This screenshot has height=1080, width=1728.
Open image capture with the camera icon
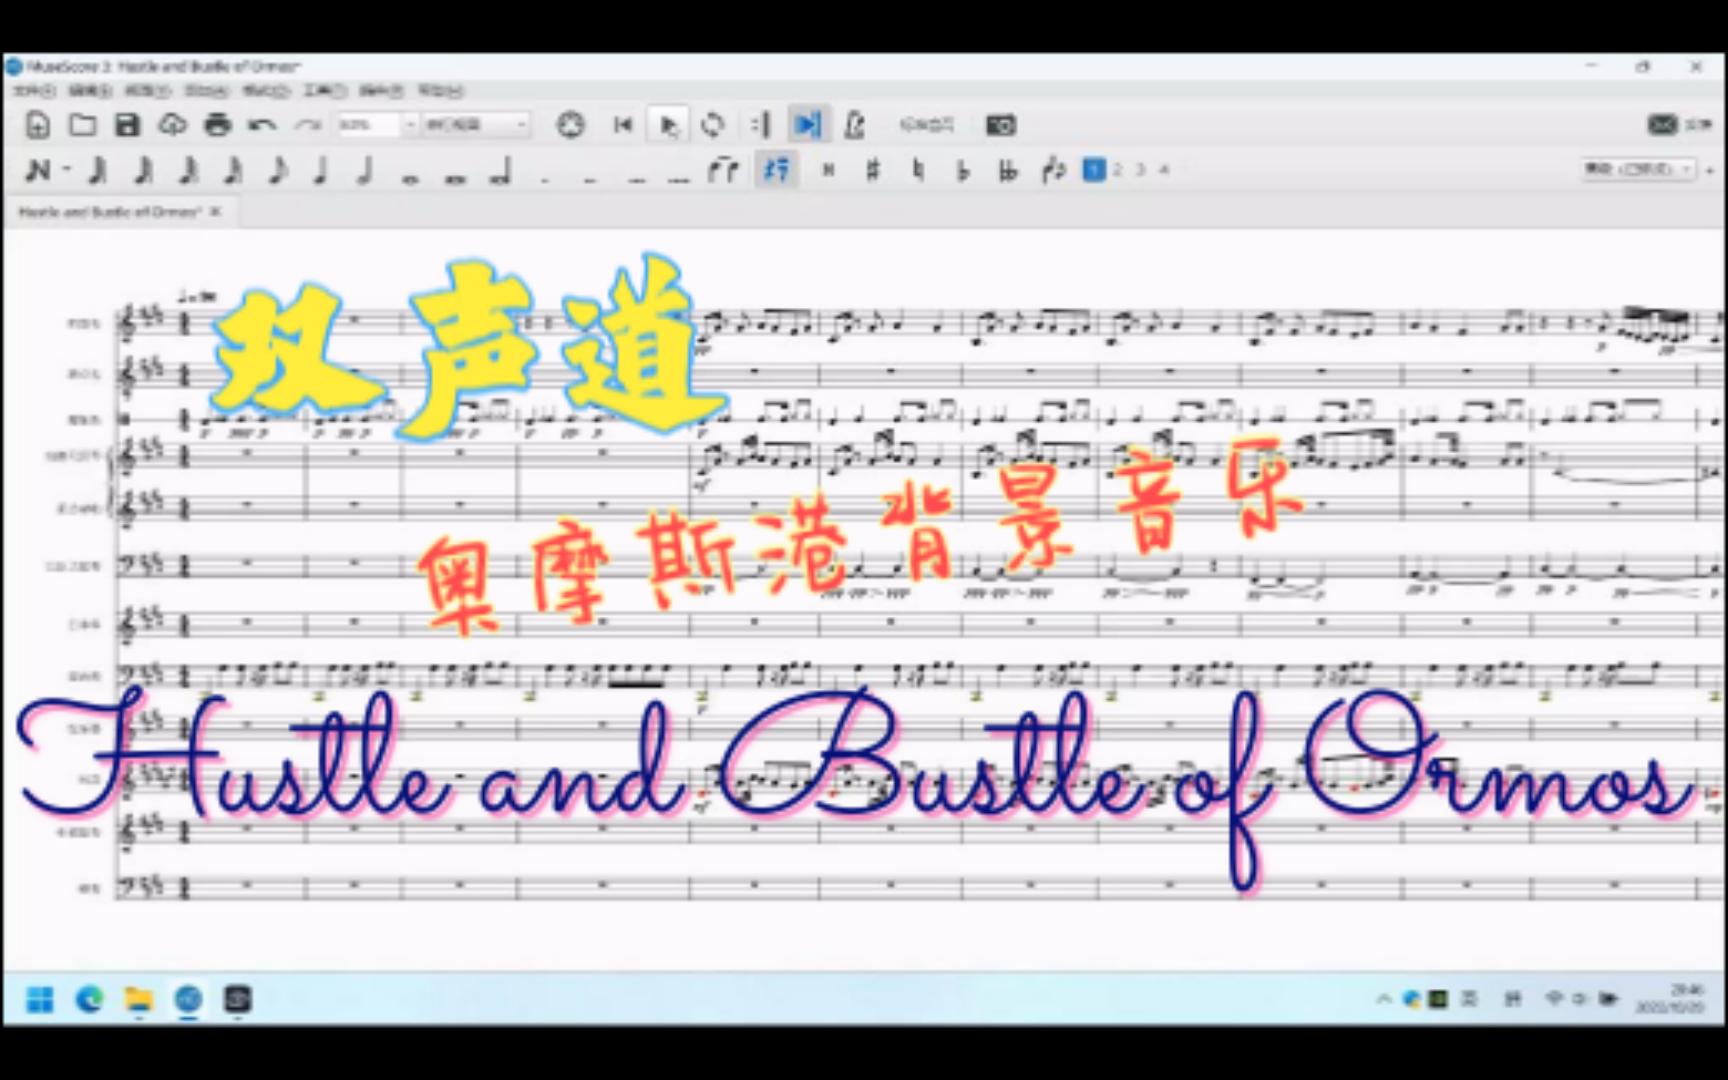(x=1001, y=125)
